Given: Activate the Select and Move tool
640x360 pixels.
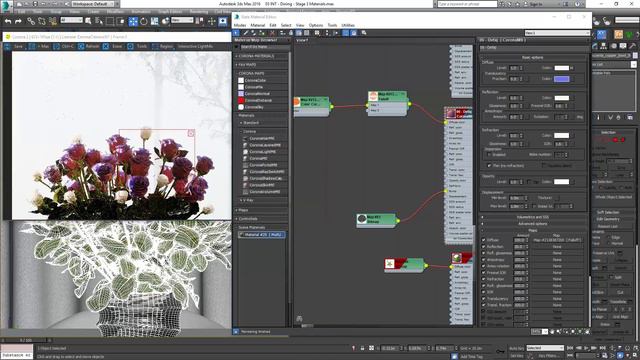Looking at the screenshot, I should click(133, 21).
